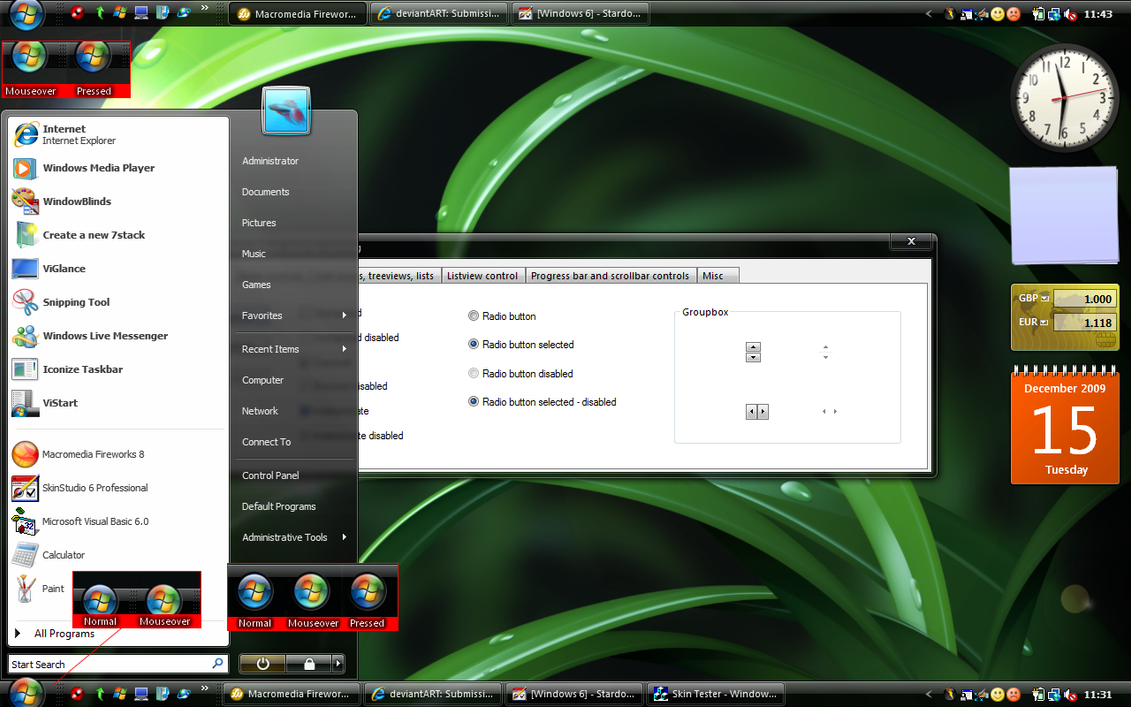This screenshot has height=707, width=1131.
Task: Click the enabled right spin arrow in Groupbox
Action: [x=762, y=412]
